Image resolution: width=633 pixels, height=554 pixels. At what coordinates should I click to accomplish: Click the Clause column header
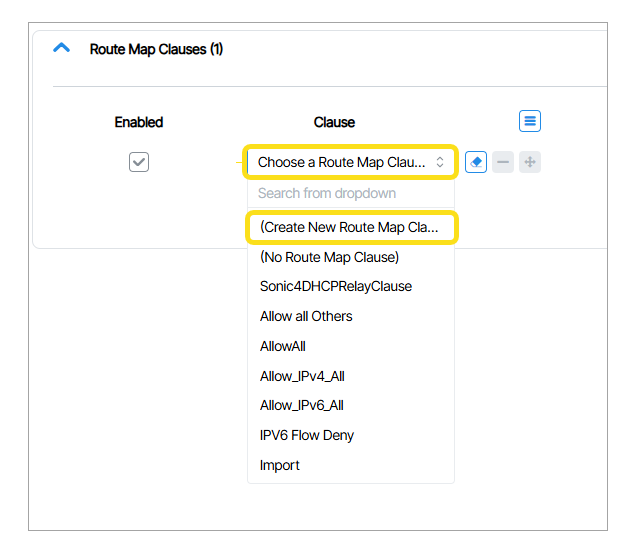pos(334,122)
